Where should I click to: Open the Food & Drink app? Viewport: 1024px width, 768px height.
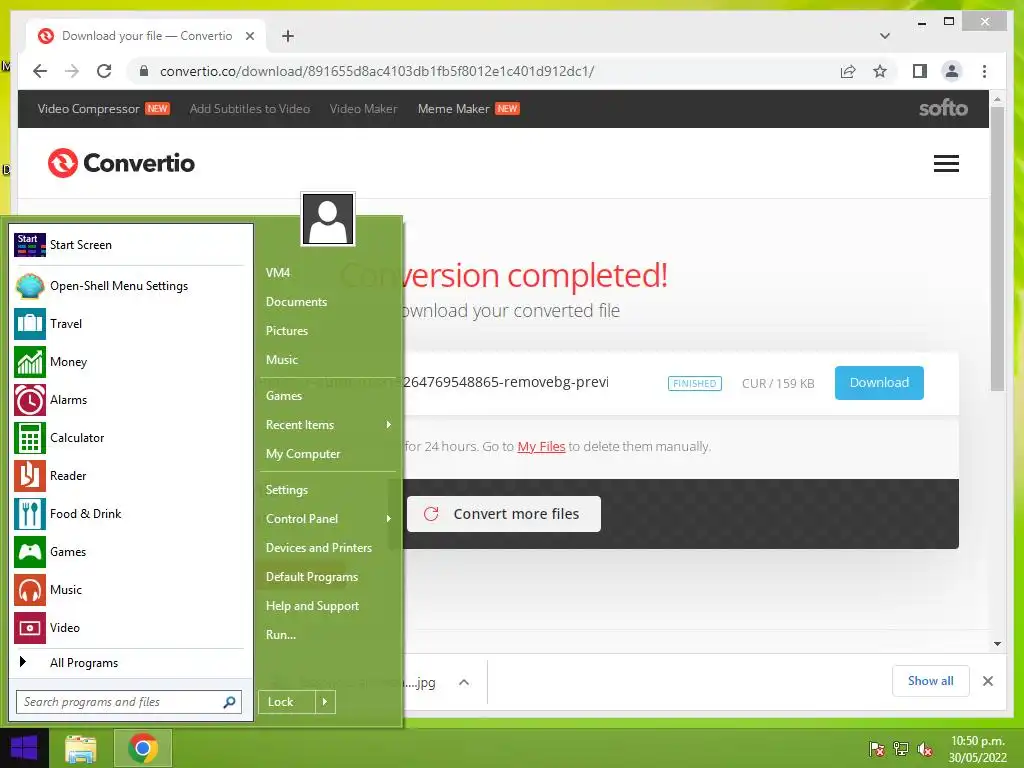click(85, 513)
